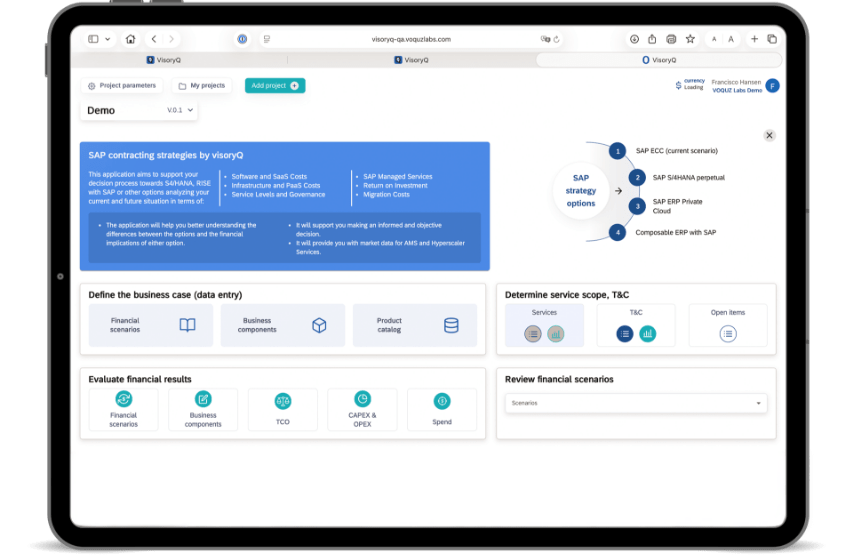
Task: Increase text size with large A
Action: pos(731,39)
